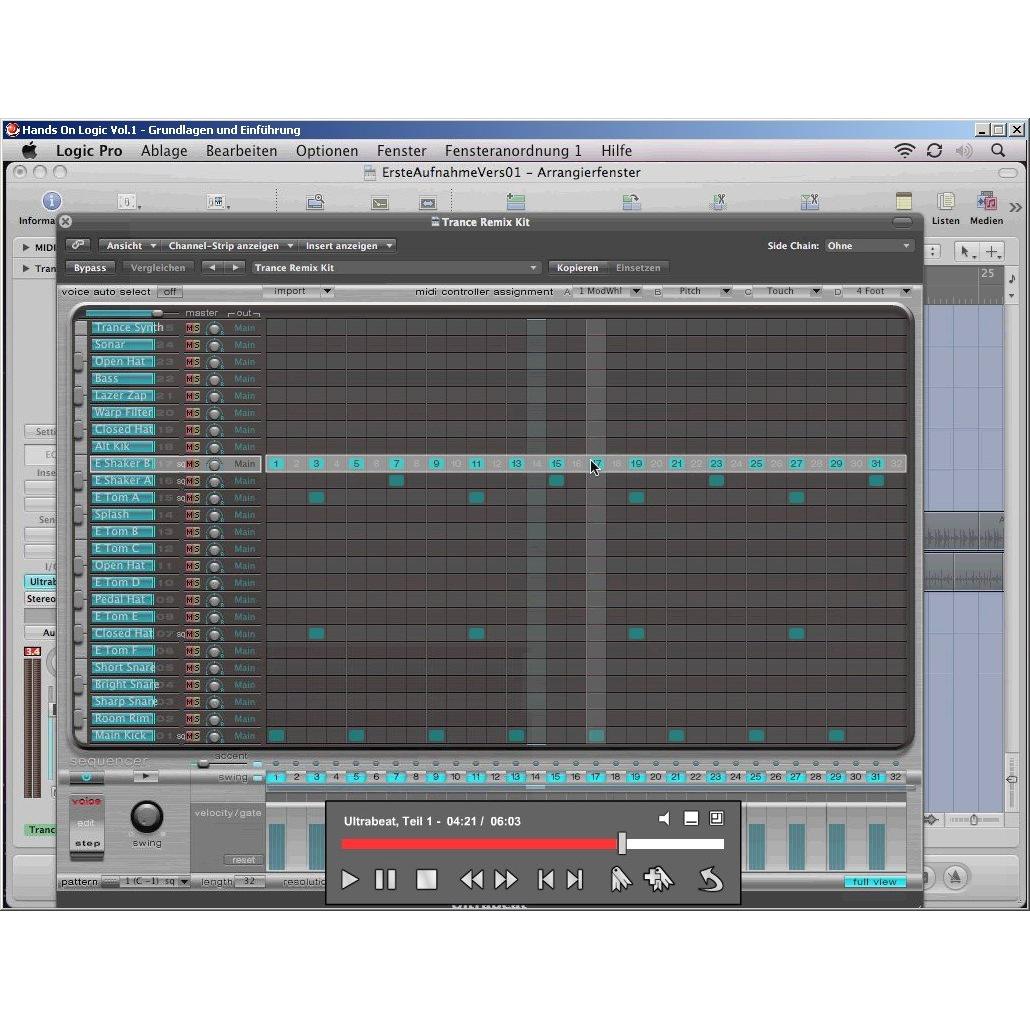Viewport: 1030px width, 1030px height.
Task: Click the link chain icon in plugin header
Action: pyautogui.click(x=78, y=245)
